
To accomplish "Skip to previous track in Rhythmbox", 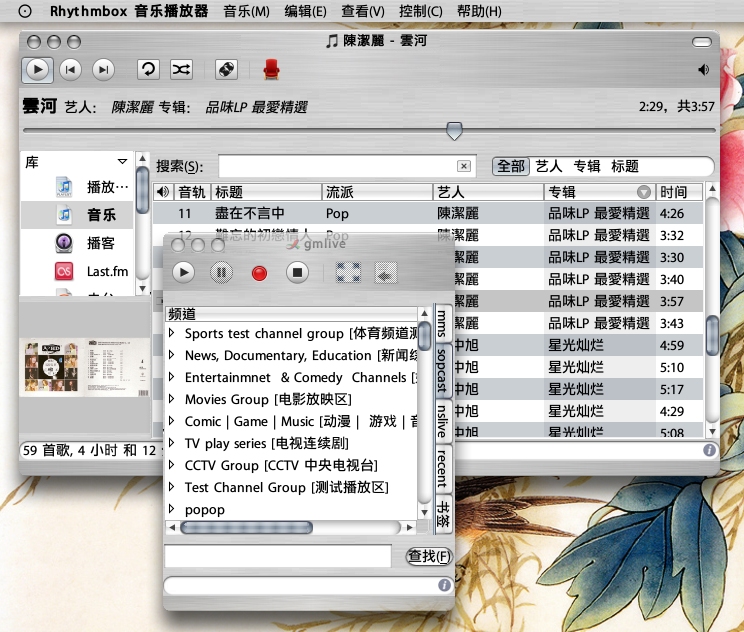I will [70, 70].
